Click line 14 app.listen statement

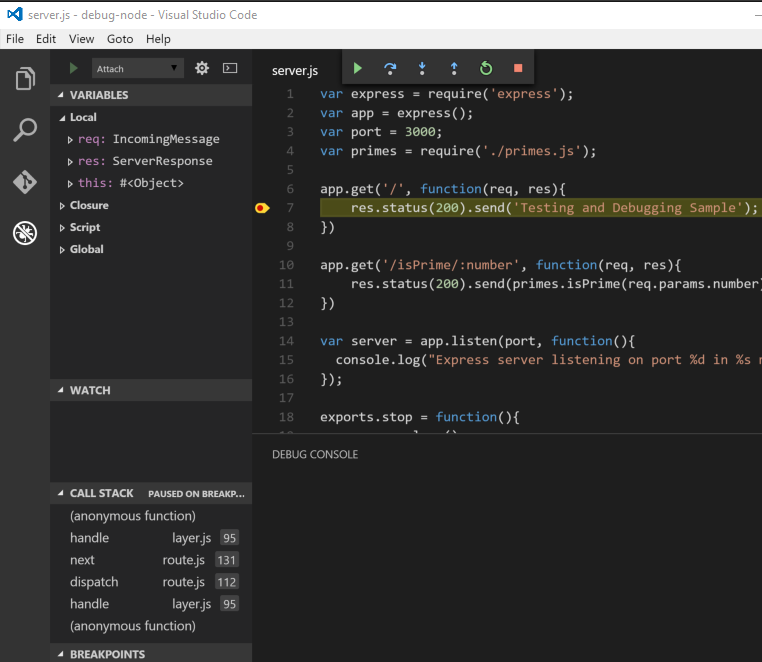click(477, 341)
